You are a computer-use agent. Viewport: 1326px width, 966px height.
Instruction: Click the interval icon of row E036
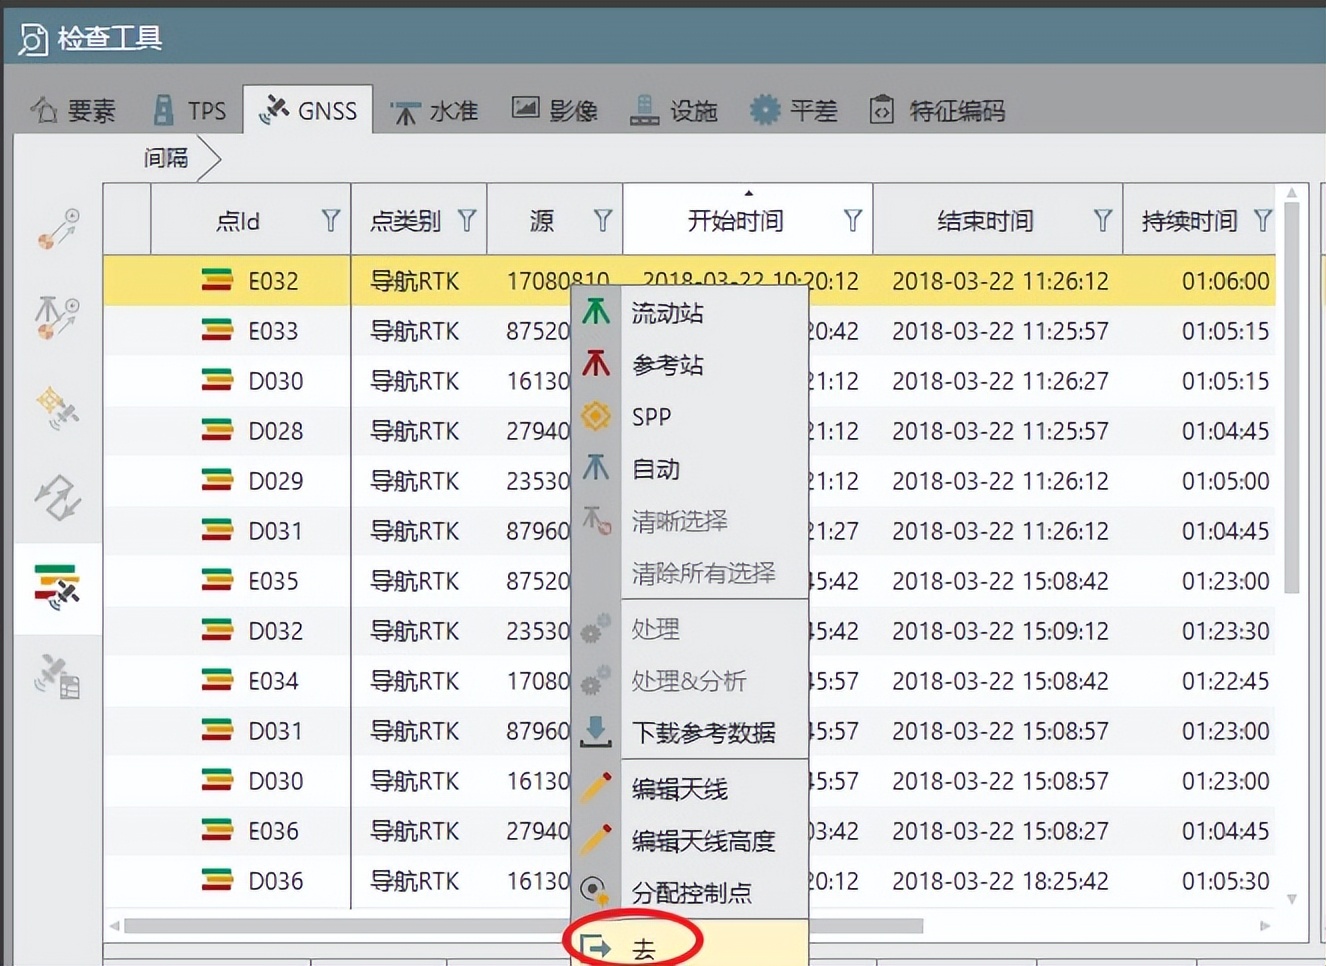[217, 830]
